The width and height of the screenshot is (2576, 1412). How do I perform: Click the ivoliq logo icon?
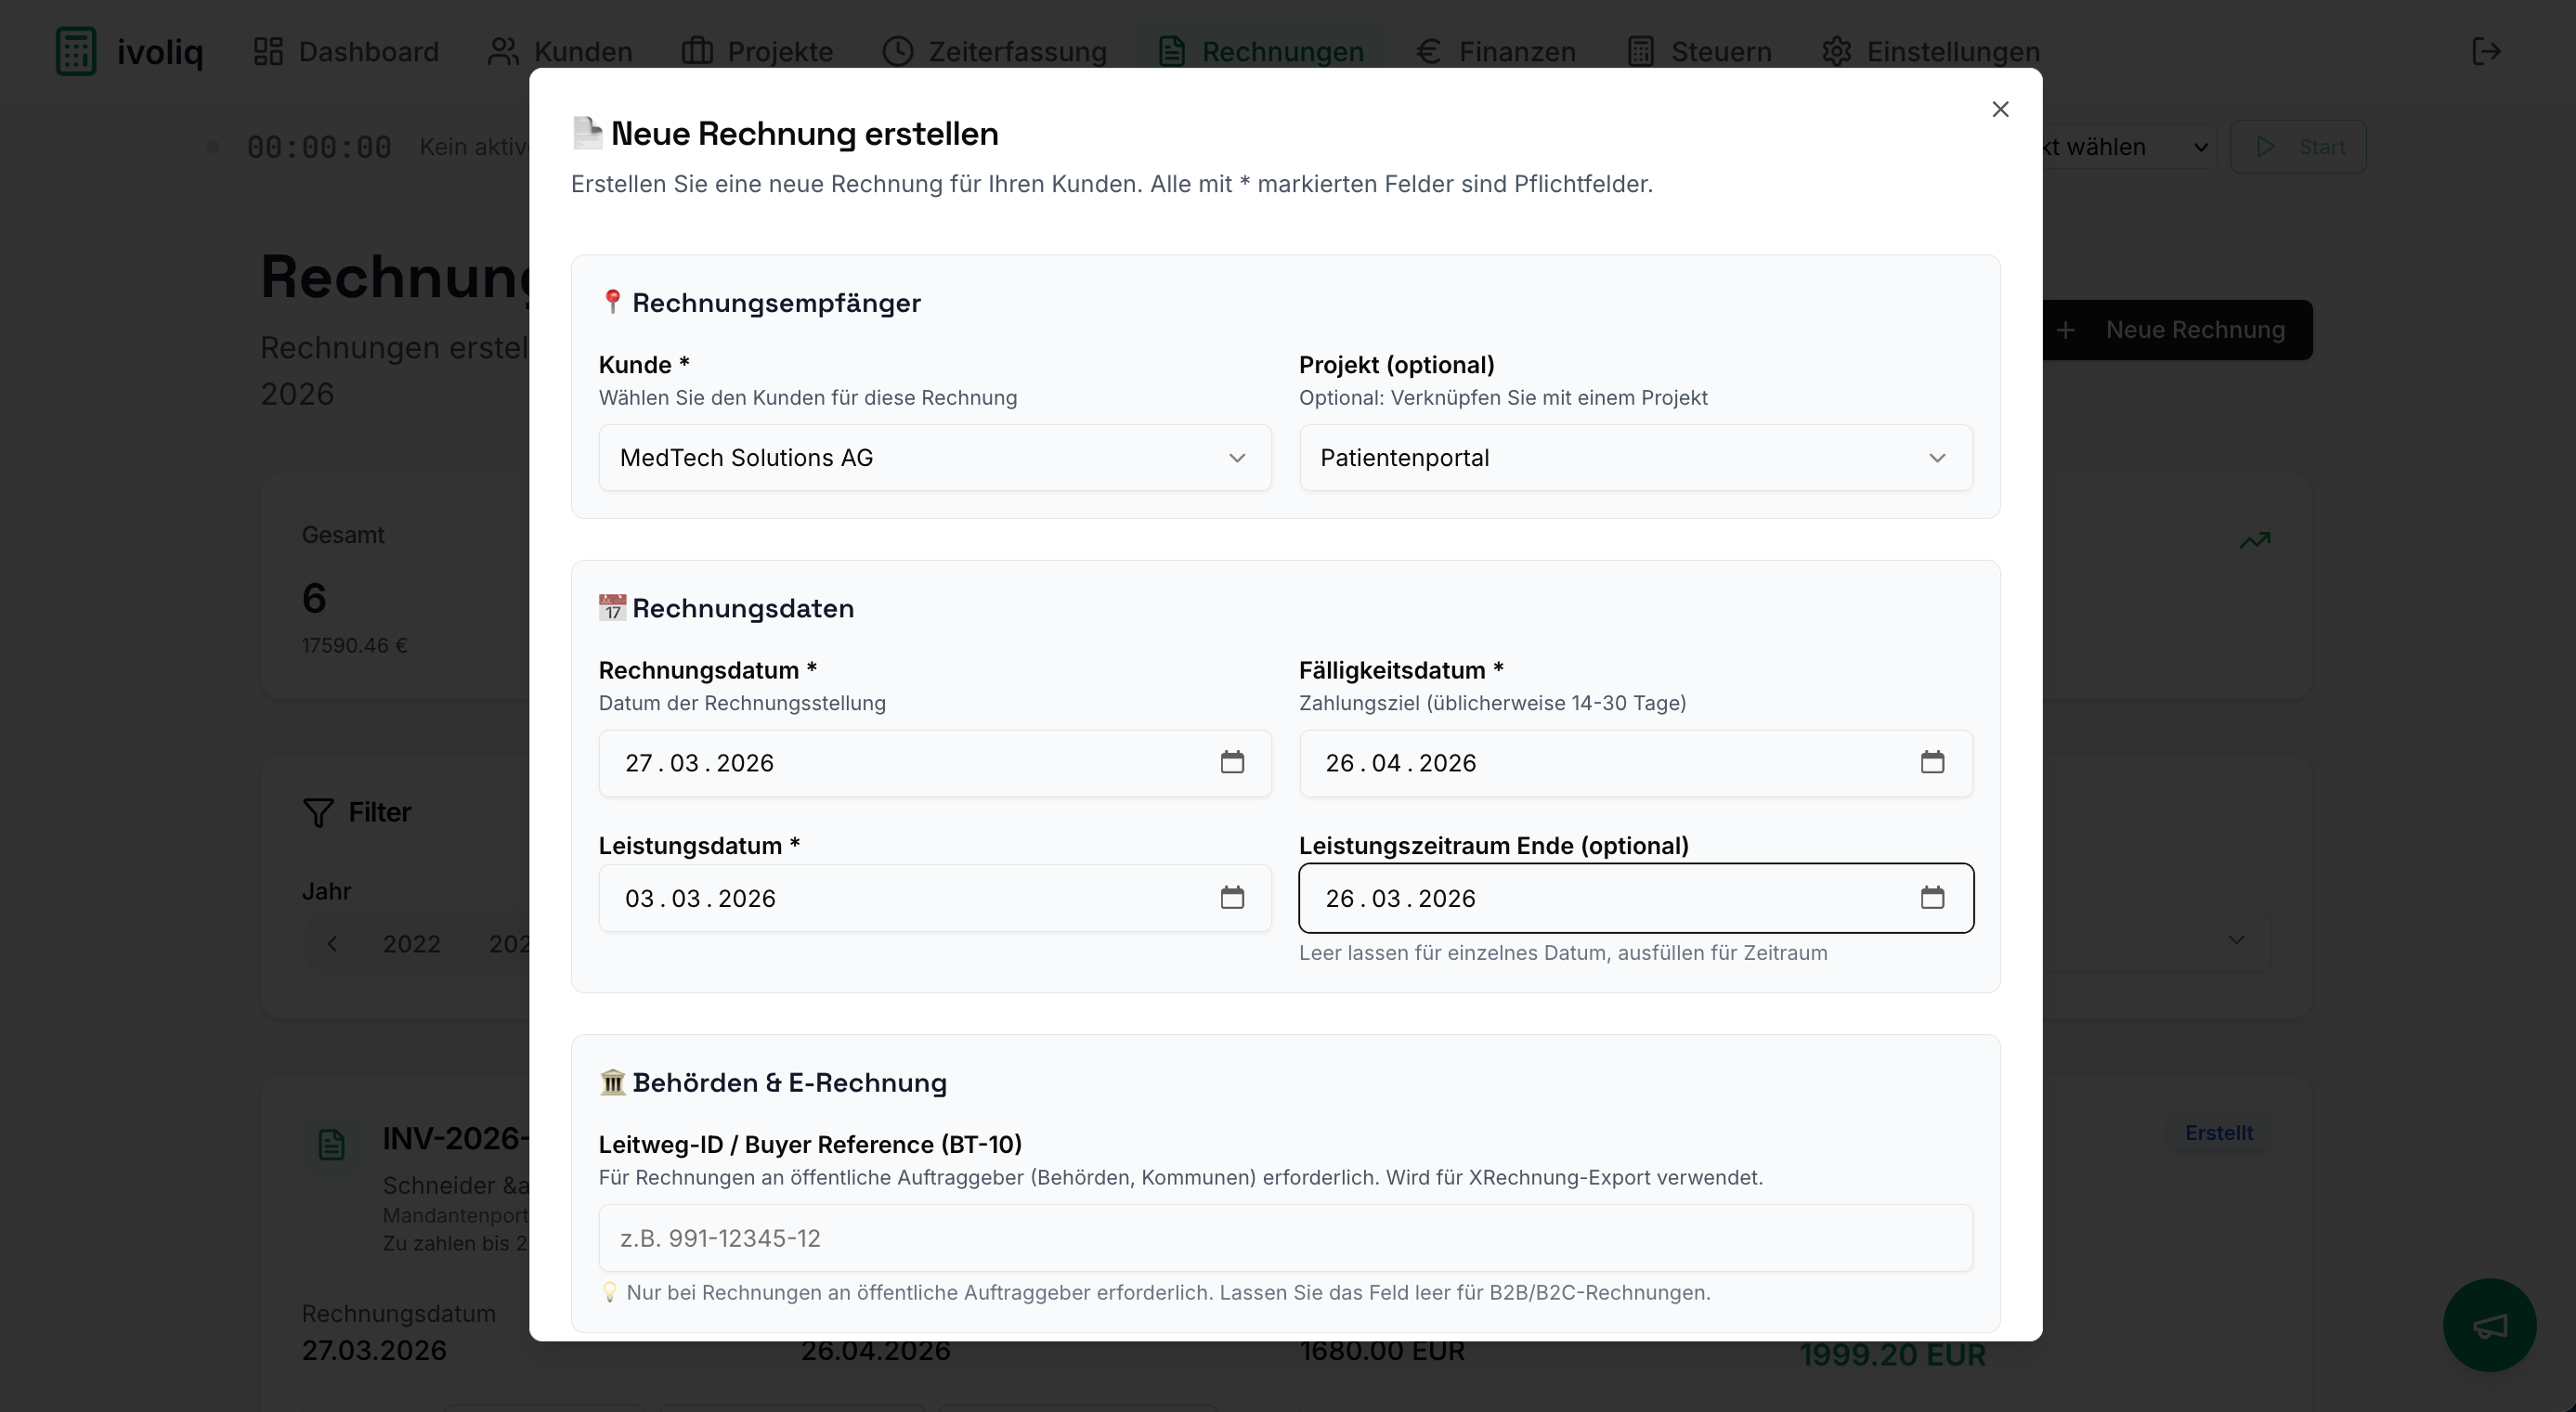76,51
